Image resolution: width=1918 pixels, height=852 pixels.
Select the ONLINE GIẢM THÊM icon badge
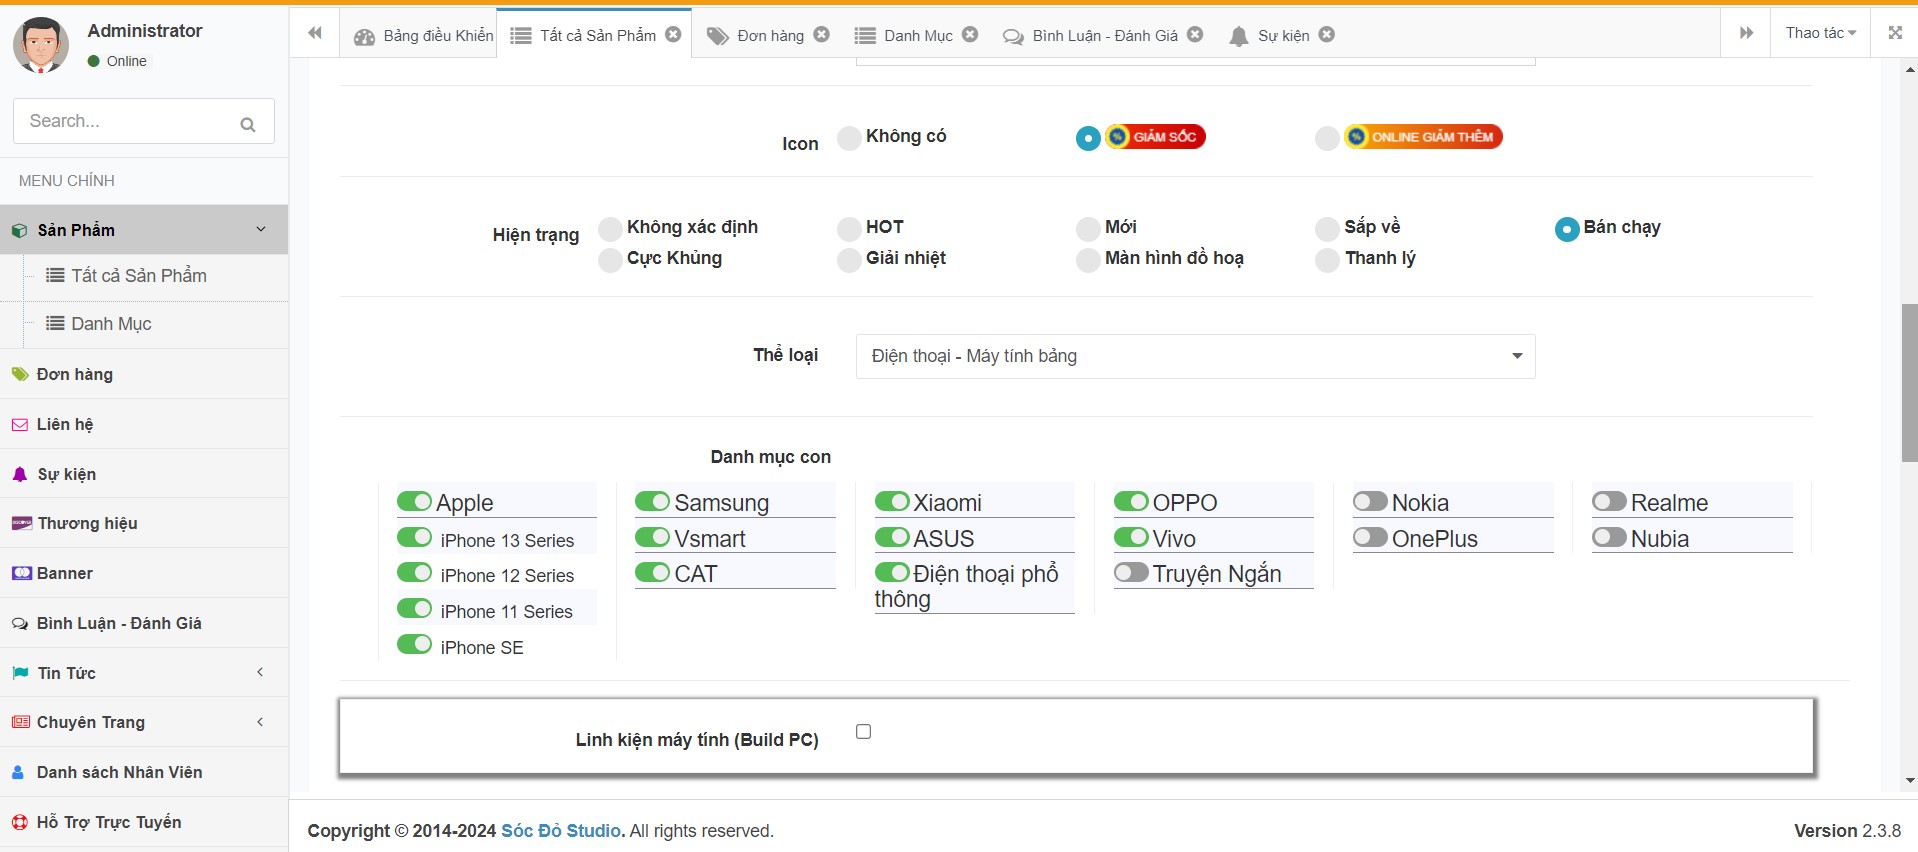click(1423, 137)
